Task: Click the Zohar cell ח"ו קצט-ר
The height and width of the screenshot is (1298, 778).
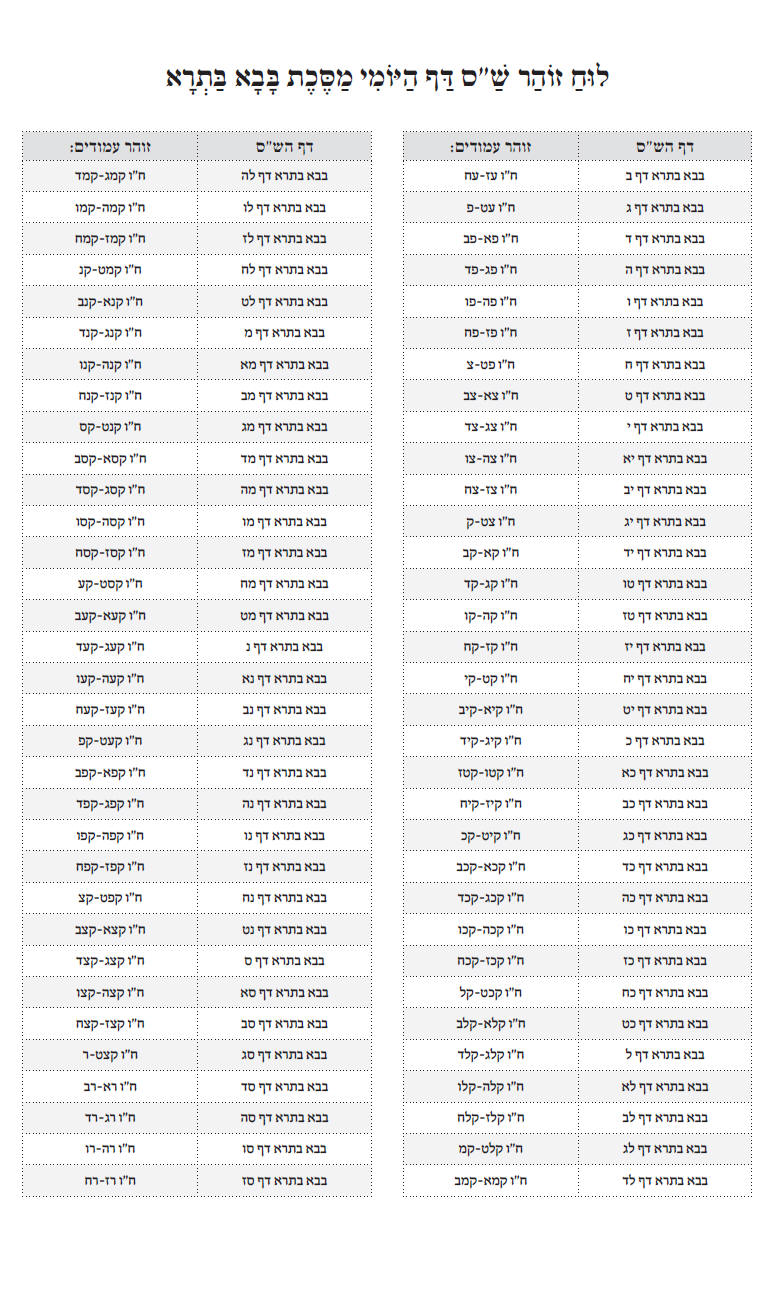Action: (x=110, y=1054)
